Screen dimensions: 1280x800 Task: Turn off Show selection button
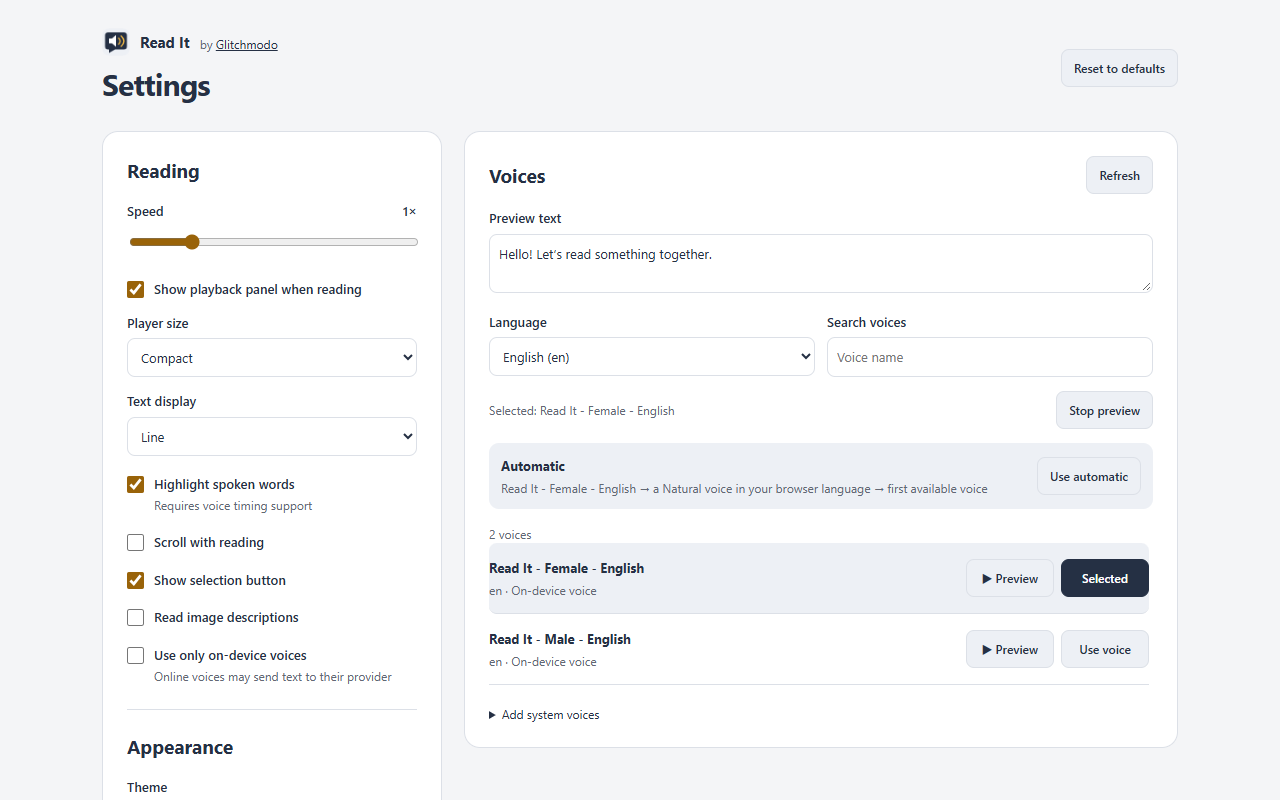tap(136, 581)
